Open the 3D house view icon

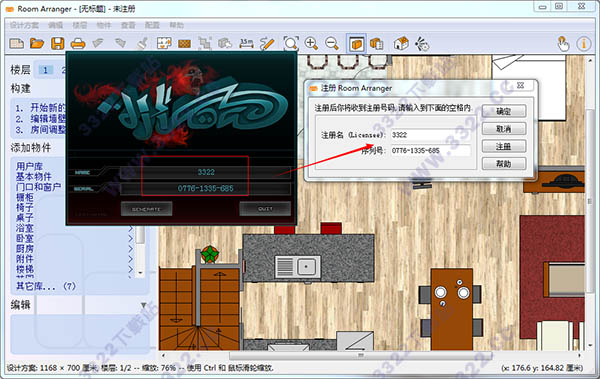(401, 43)
